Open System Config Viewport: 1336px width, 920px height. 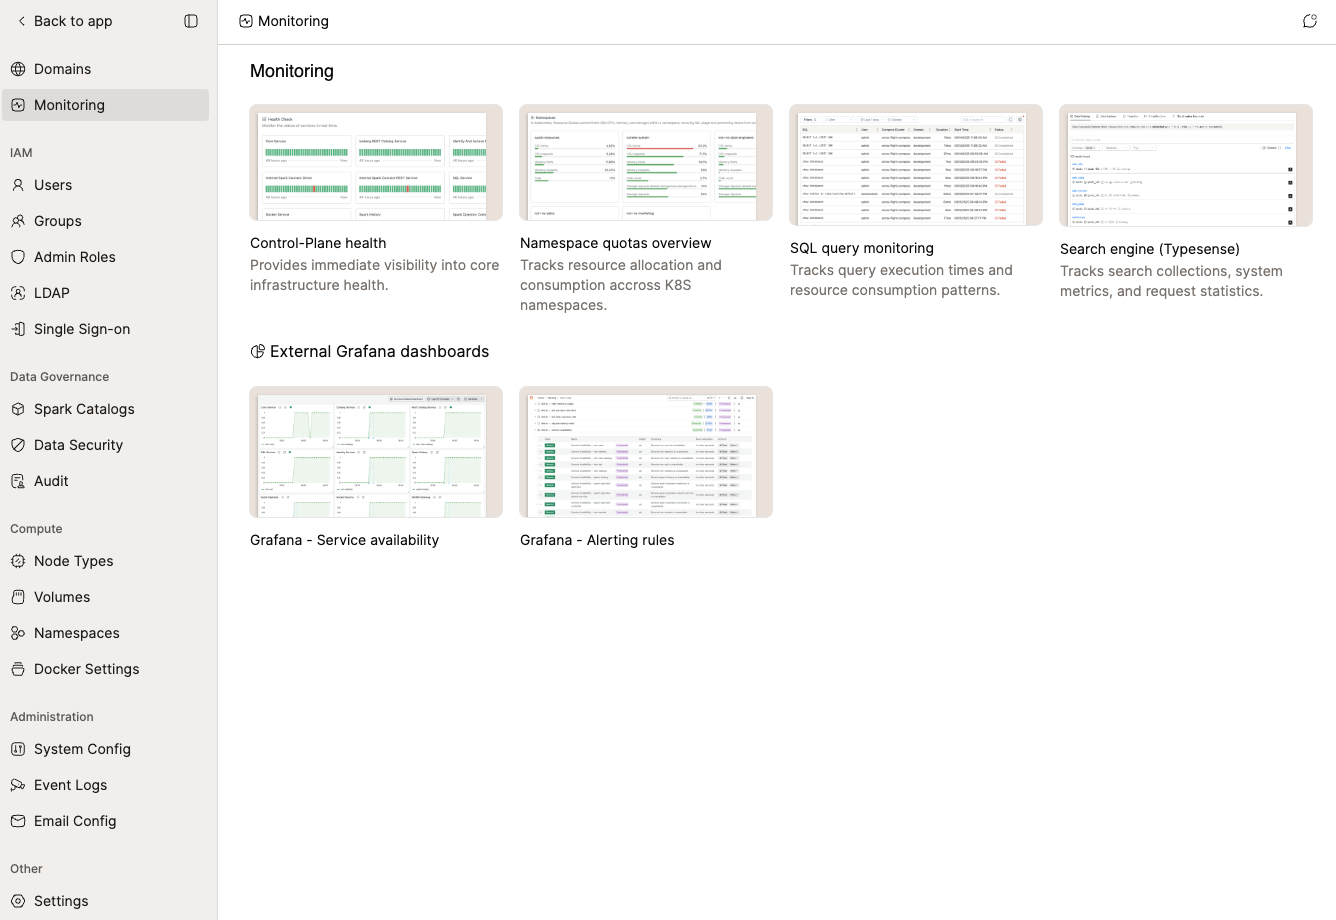pos(105,749)
